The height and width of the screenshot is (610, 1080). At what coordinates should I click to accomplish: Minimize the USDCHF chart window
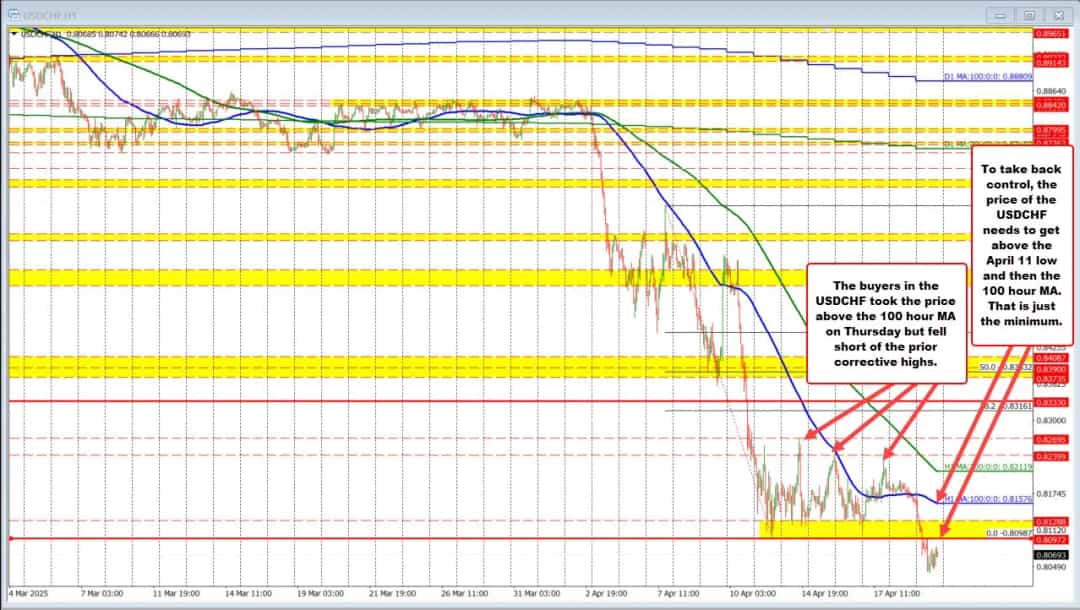[x=999, y=16]
